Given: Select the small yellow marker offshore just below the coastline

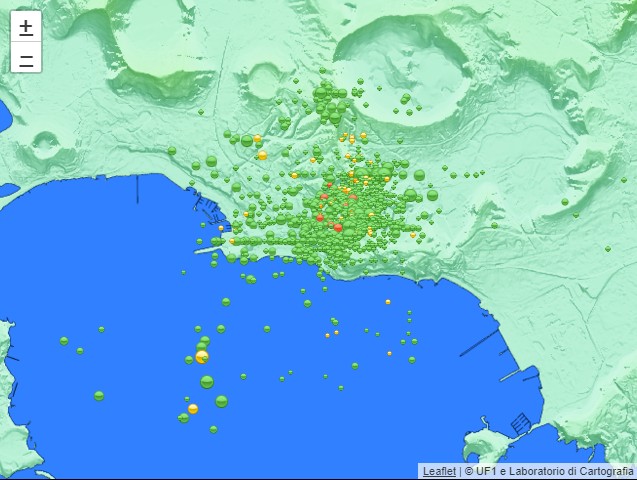Looking at the screenshot, I should click(x=388, y=302).
